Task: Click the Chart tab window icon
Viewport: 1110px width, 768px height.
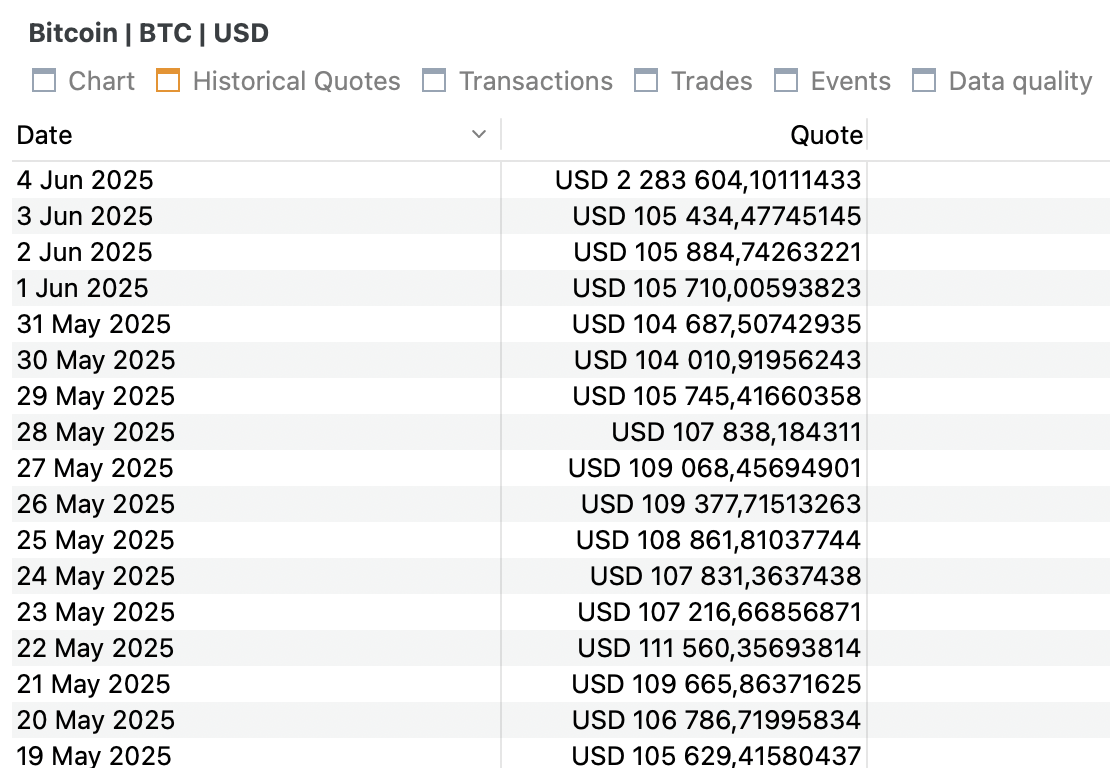Action: [x=44, y=81]
